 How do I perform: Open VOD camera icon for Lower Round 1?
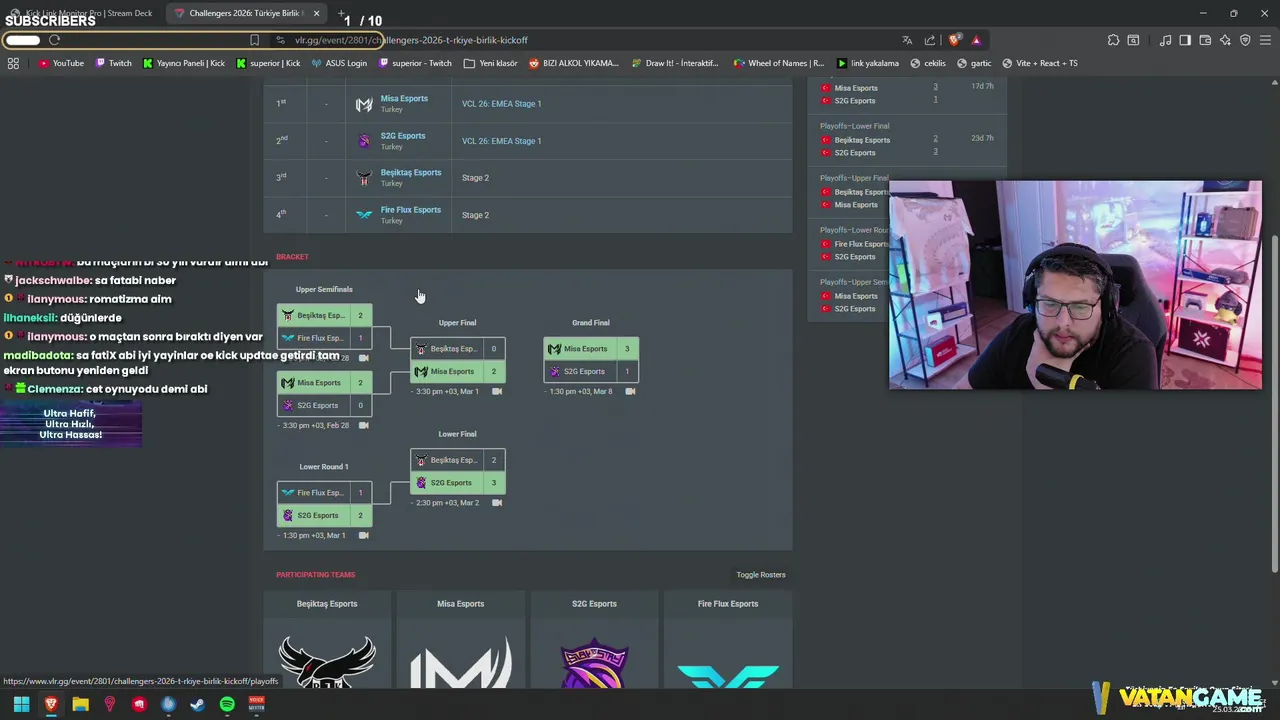pyautogui.click(x=363, y=535)
